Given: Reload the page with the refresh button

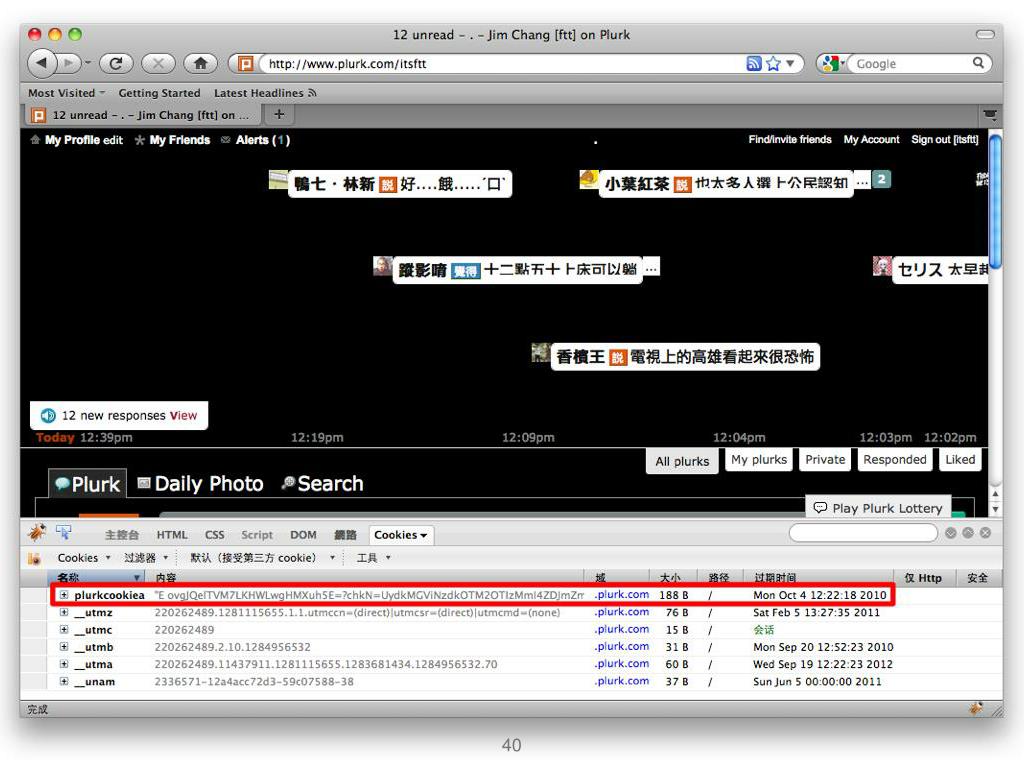Looking at the screenshot, I should [116, 63].
